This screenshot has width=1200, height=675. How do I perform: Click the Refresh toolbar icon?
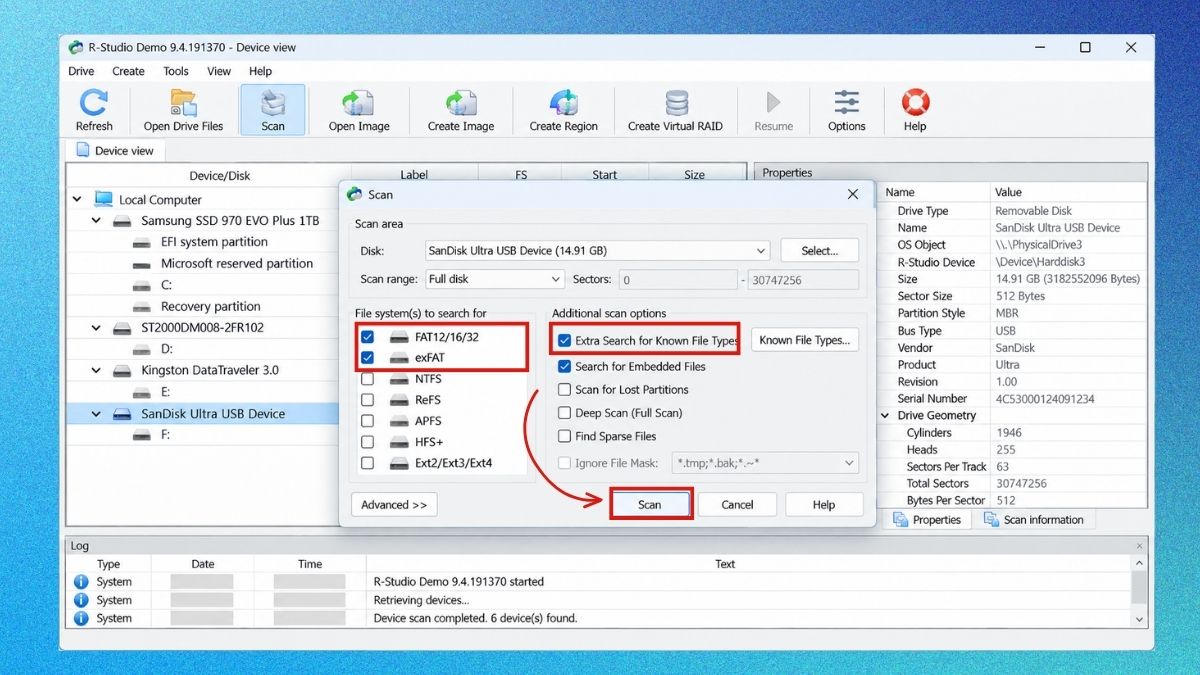[x=94, y=103]
